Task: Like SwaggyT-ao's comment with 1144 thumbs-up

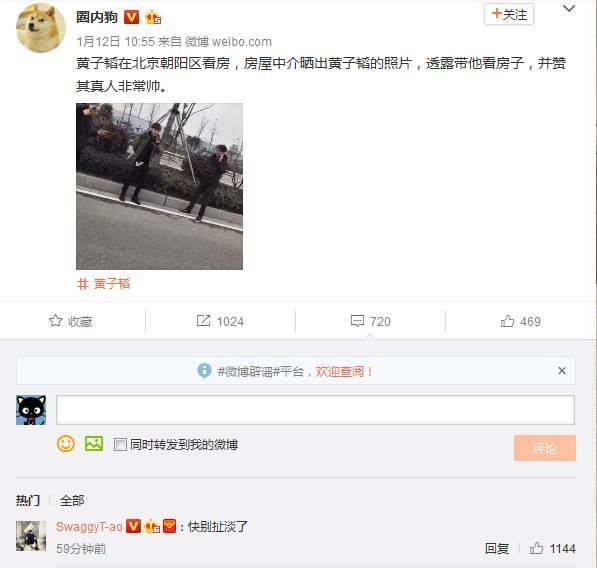Action: click(x=536, y=548)
